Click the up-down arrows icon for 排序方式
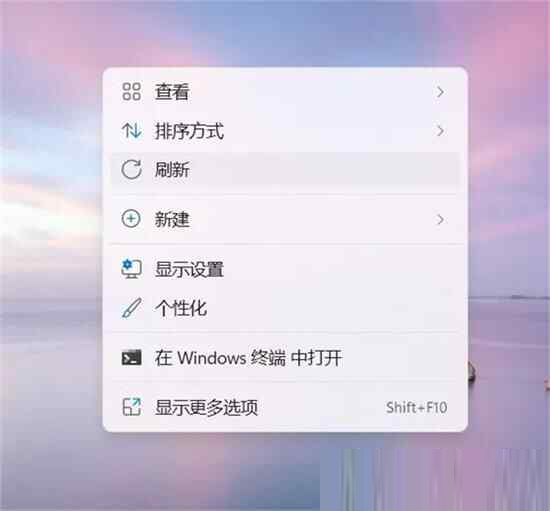 pyautogui.click(x=132, y=130)
